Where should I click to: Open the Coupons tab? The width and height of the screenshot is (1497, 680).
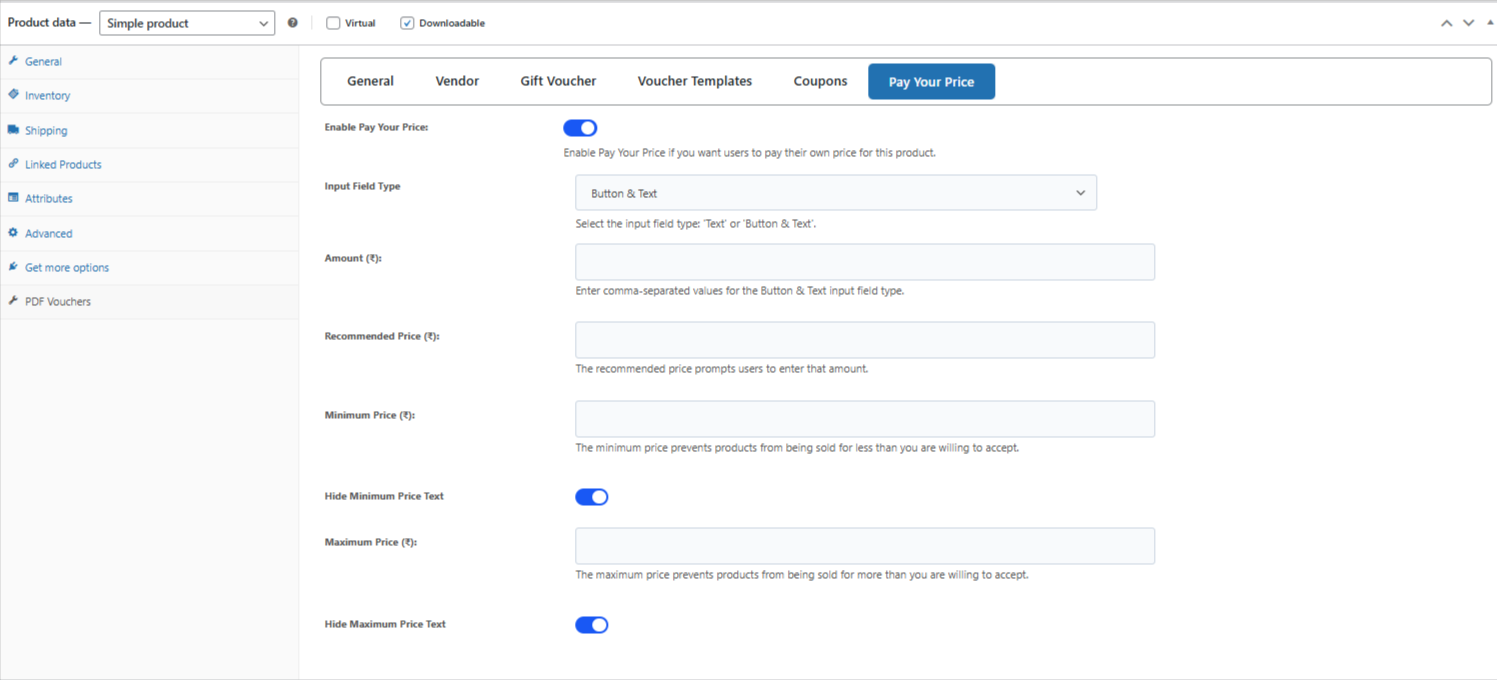click(820, 81)
